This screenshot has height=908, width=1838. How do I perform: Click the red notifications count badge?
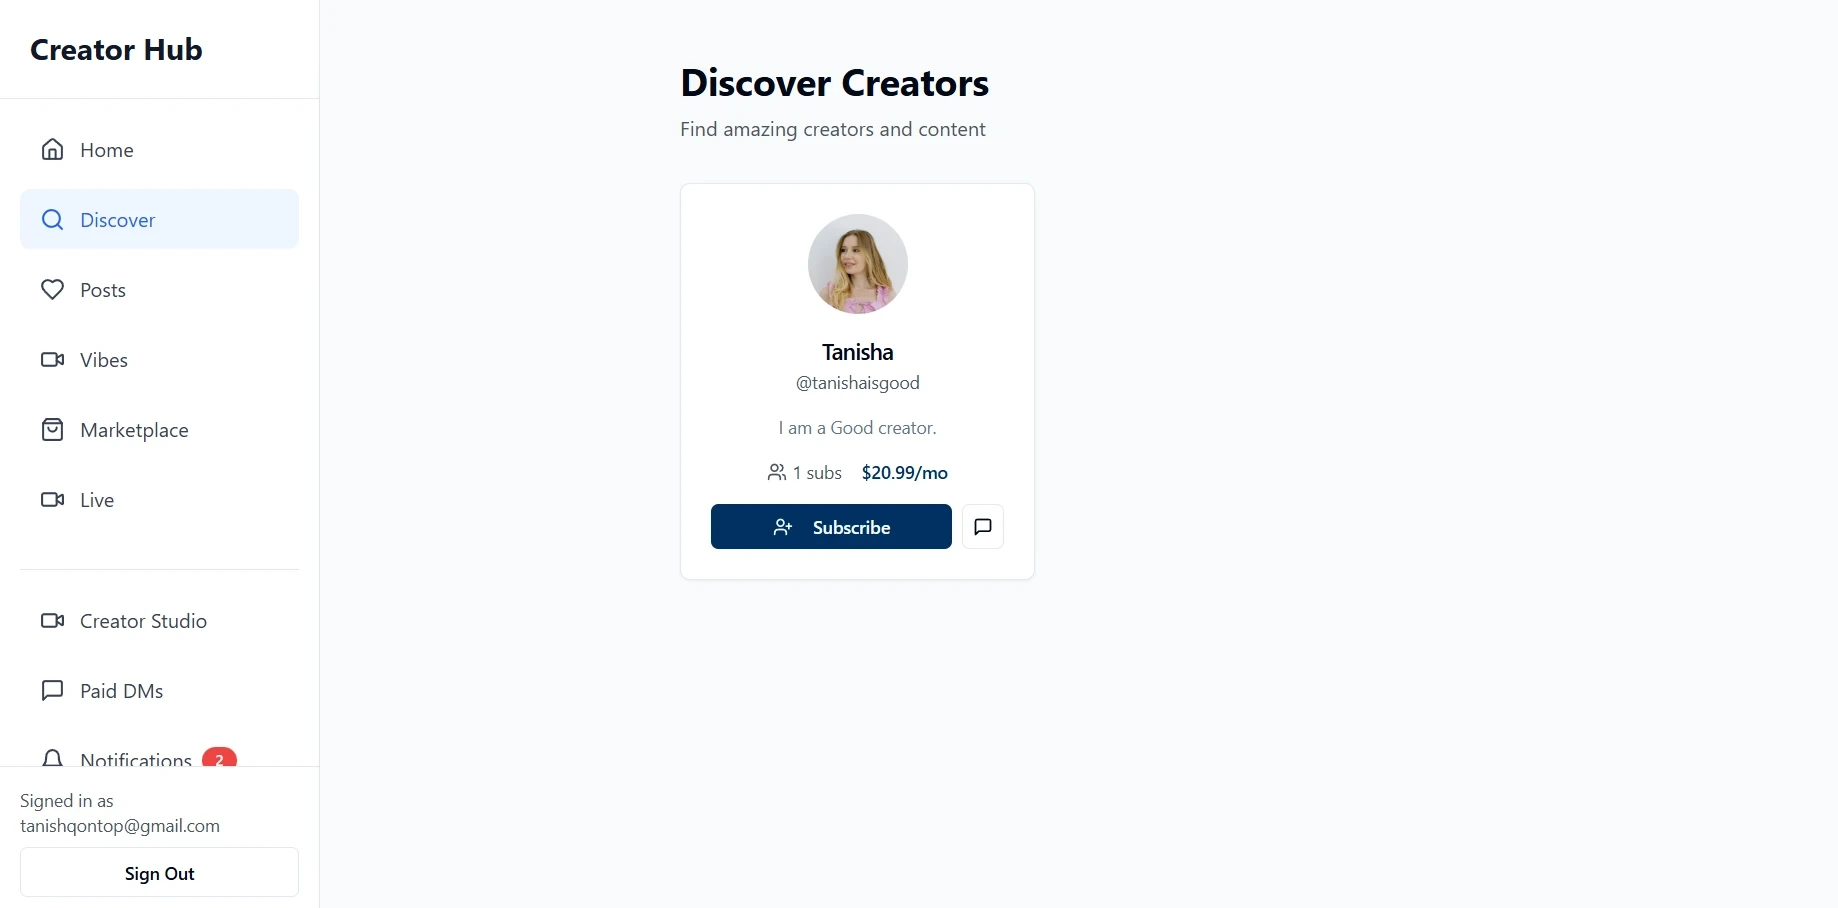pyautogui.click(x=219, y=758)
